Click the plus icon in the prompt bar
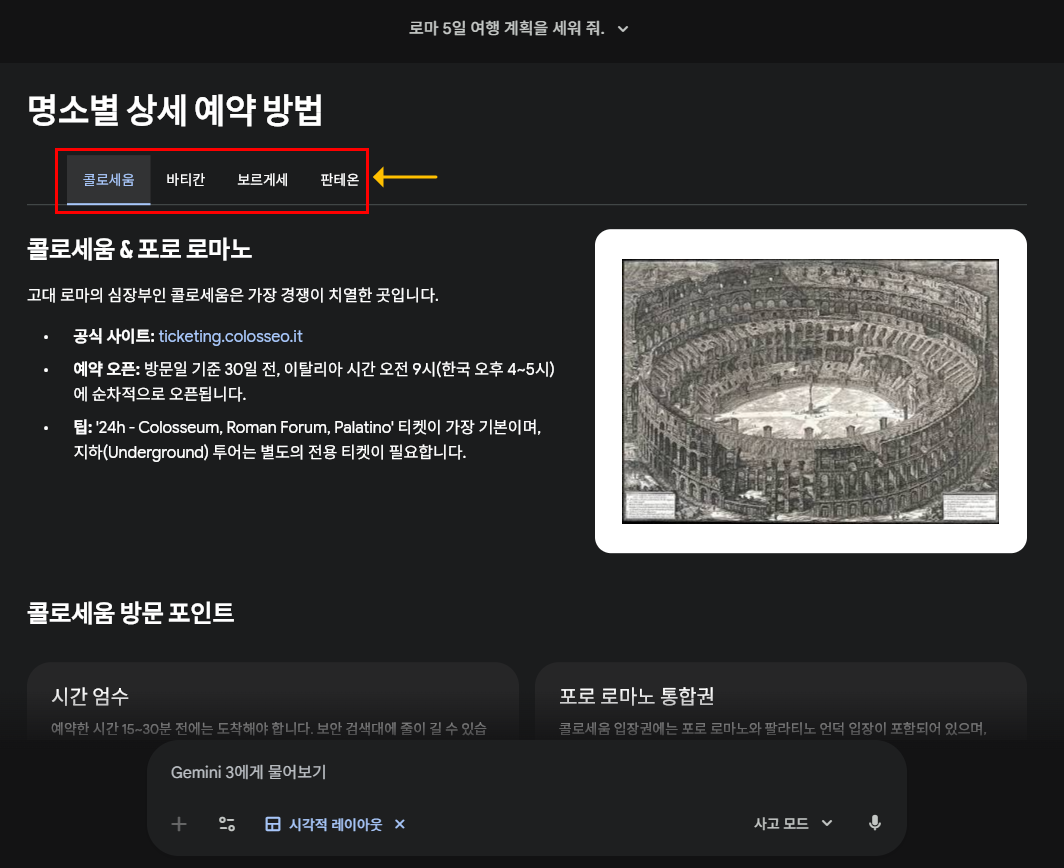This screenshot has width=1064, height=868. pos(178,824)
